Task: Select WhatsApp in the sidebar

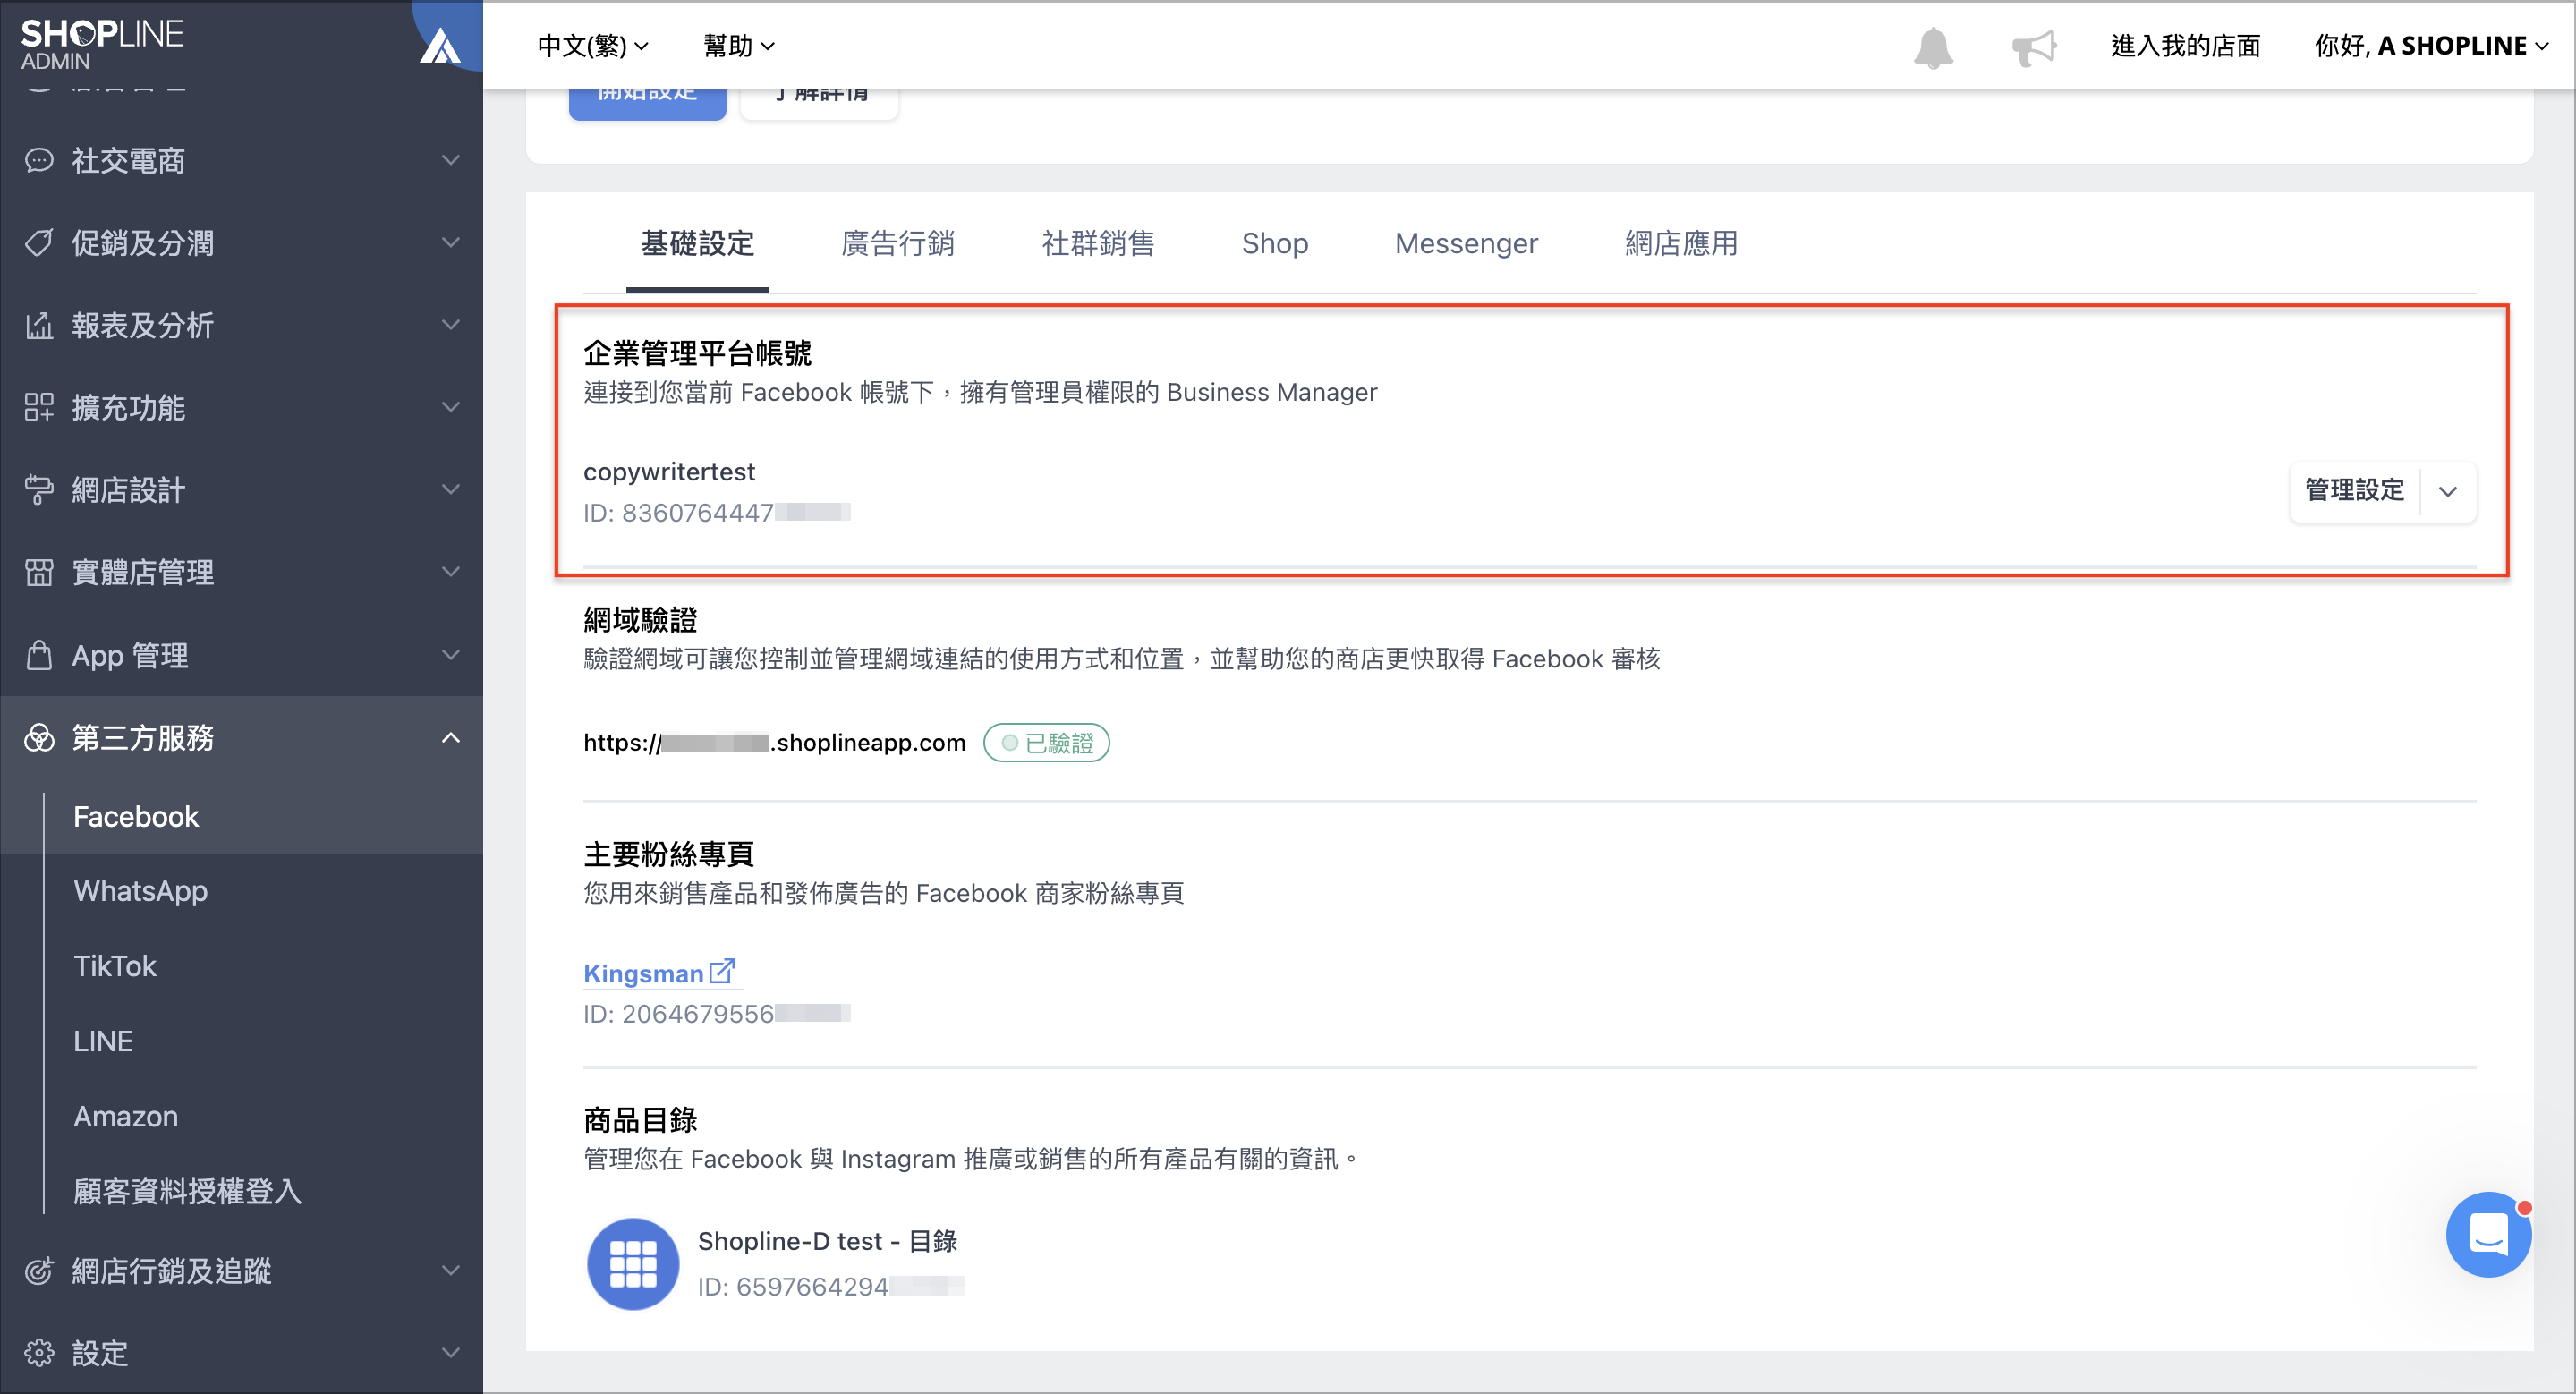Action: click(x=141, y=890)
